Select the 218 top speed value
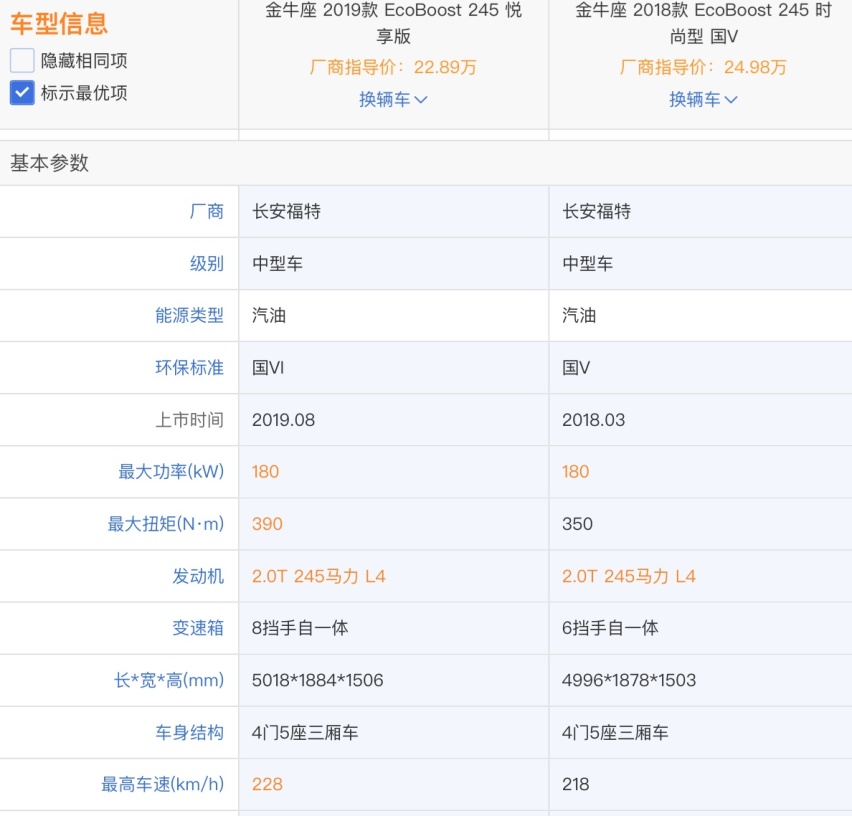852x816 pixels. click(575, 784)
